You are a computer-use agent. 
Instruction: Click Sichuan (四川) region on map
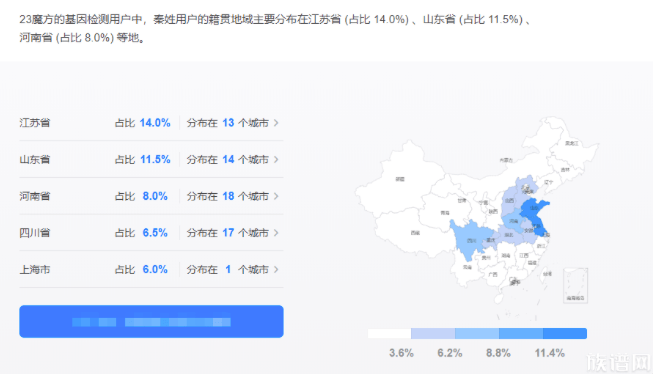(x=471, y=239)
